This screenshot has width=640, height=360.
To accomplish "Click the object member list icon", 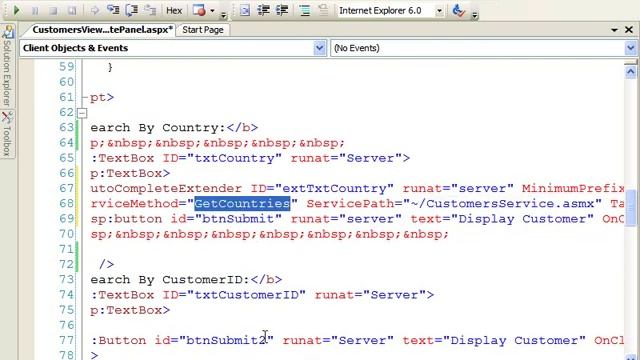I will click(245, 11).
